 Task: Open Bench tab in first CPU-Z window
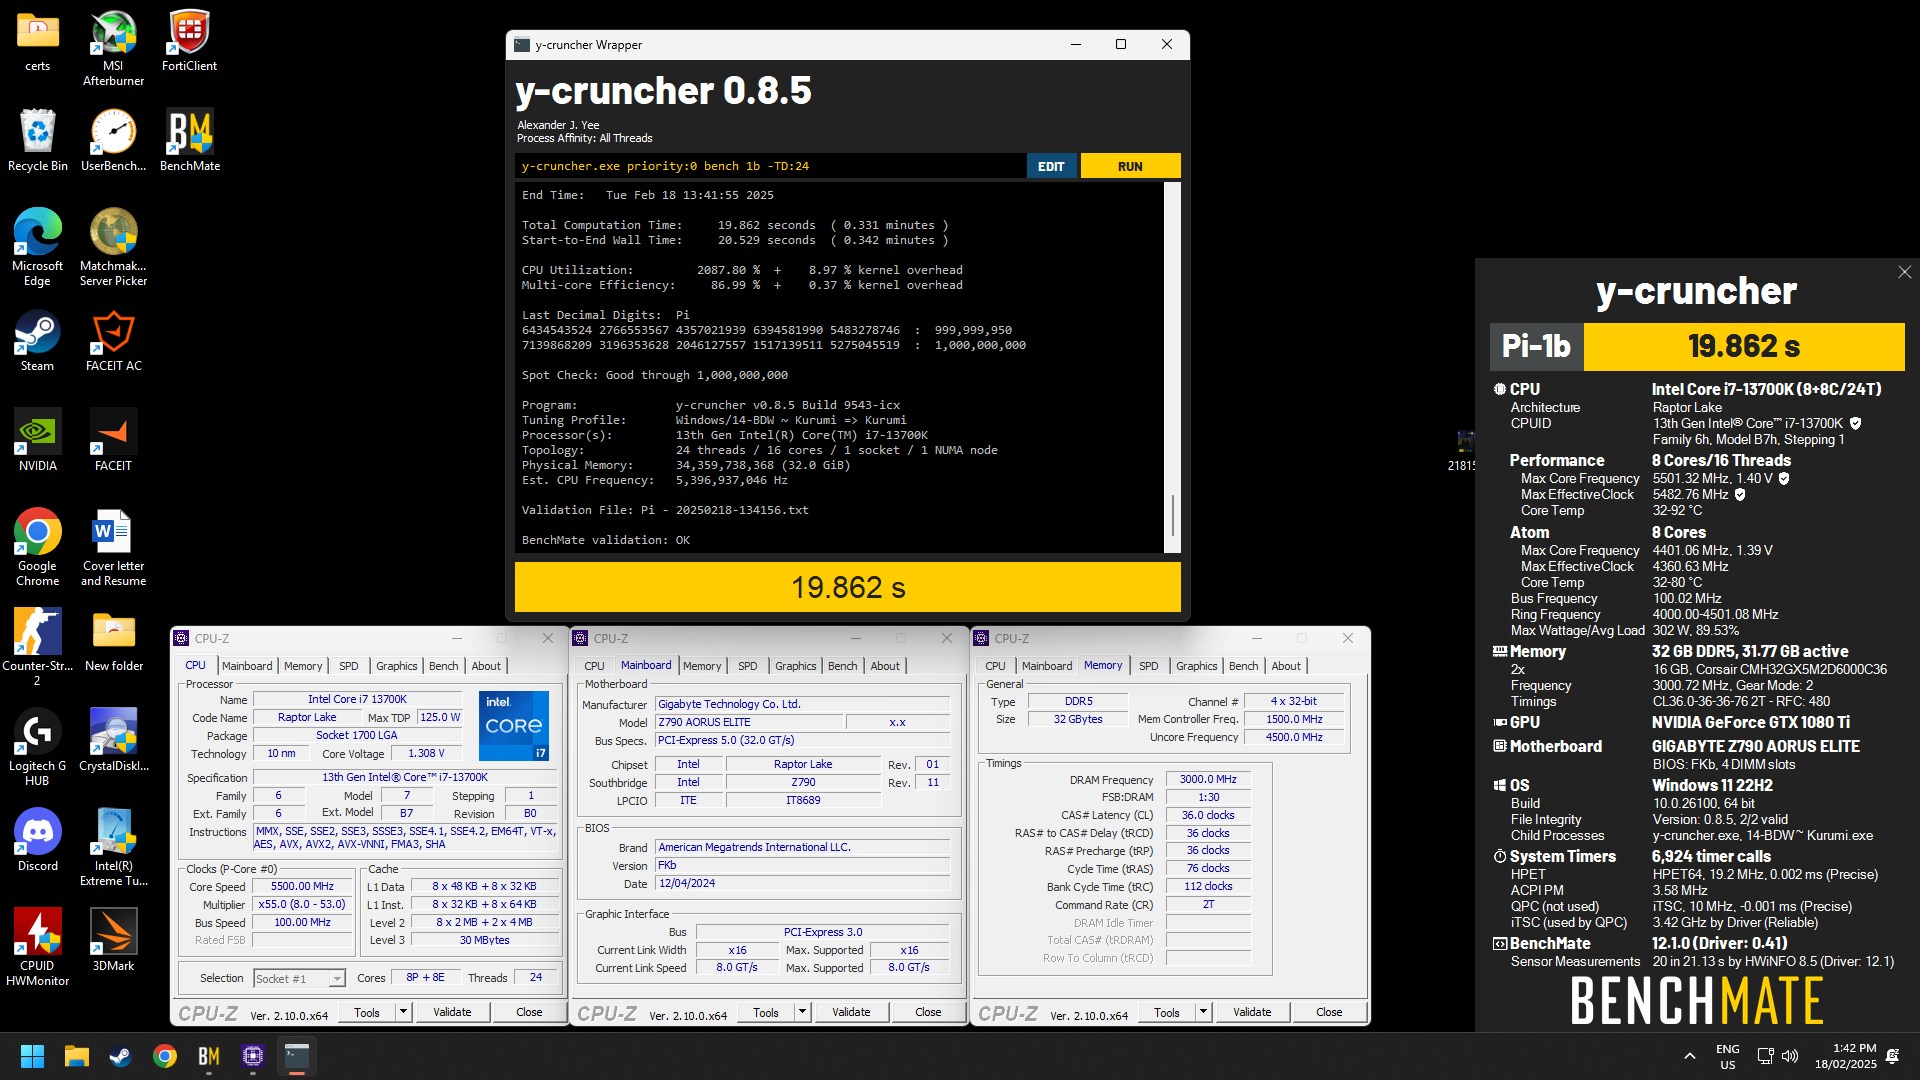click(444, 666)
